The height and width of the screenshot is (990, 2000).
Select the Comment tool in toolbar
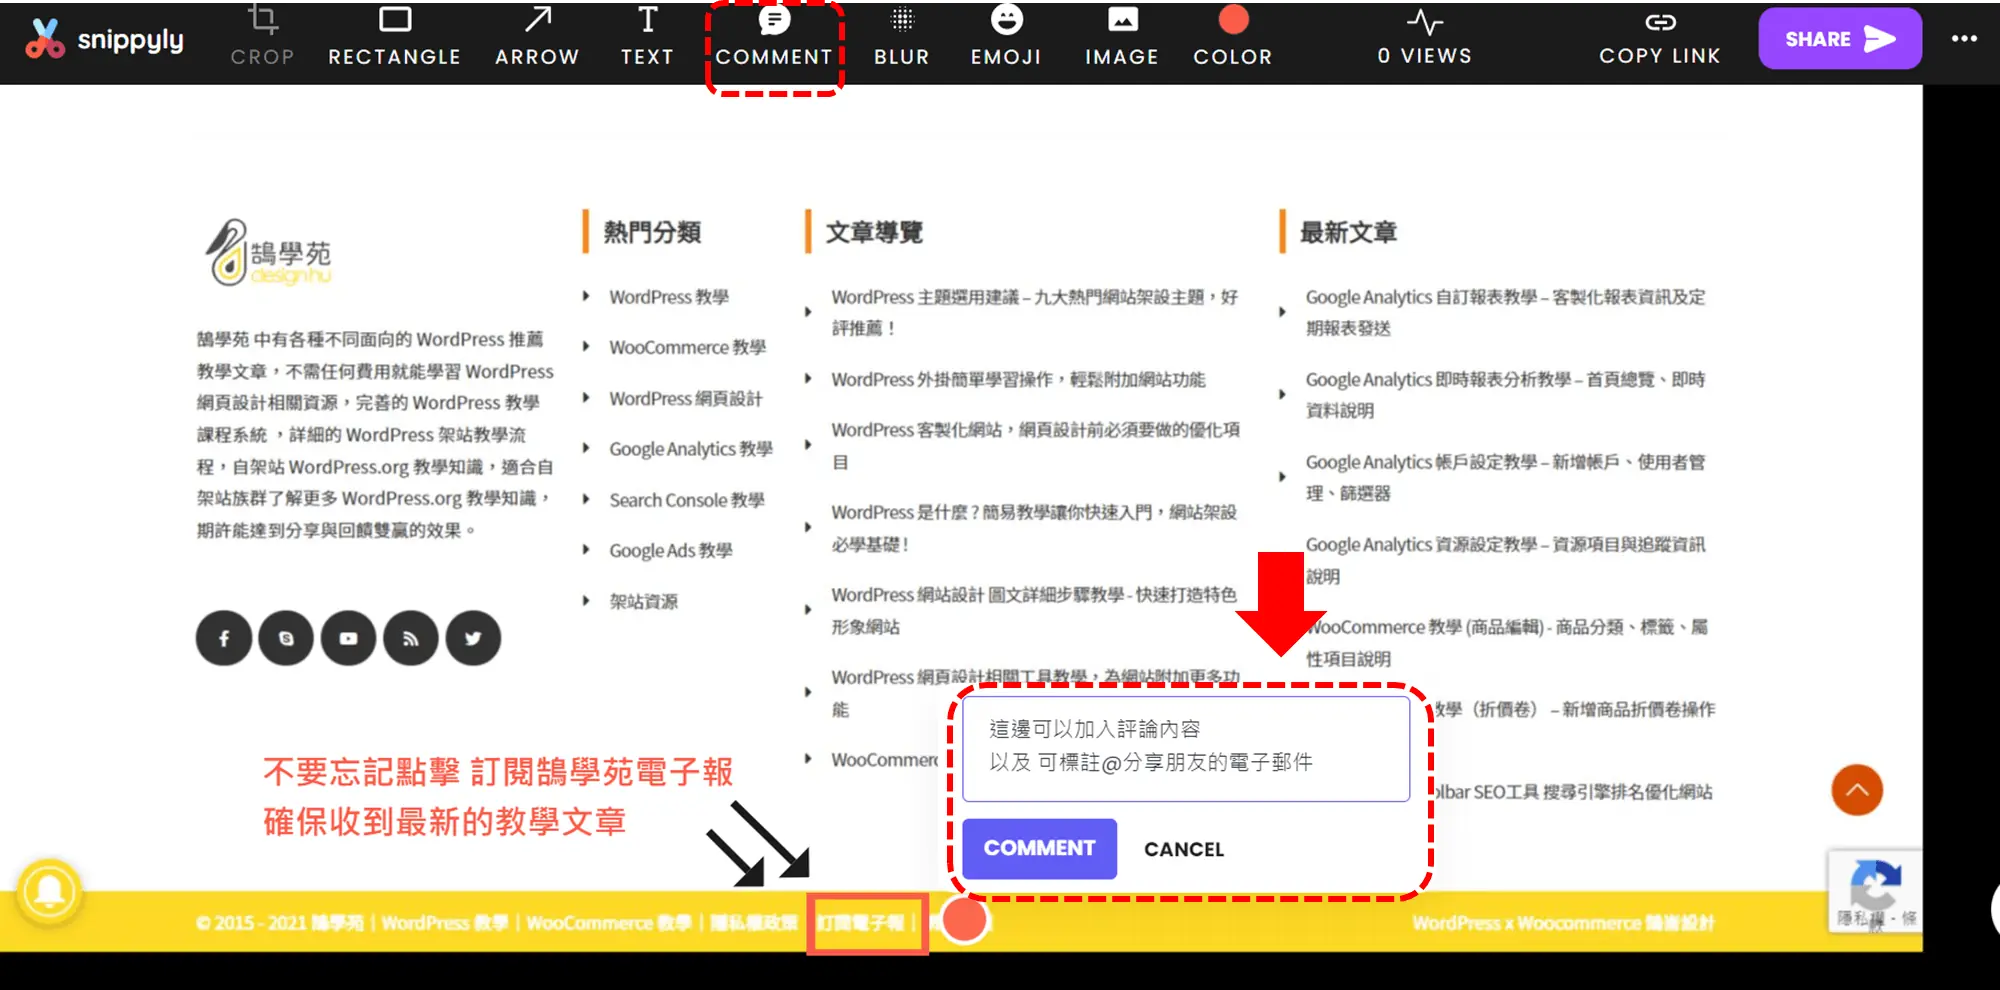[x=774, y=35]
